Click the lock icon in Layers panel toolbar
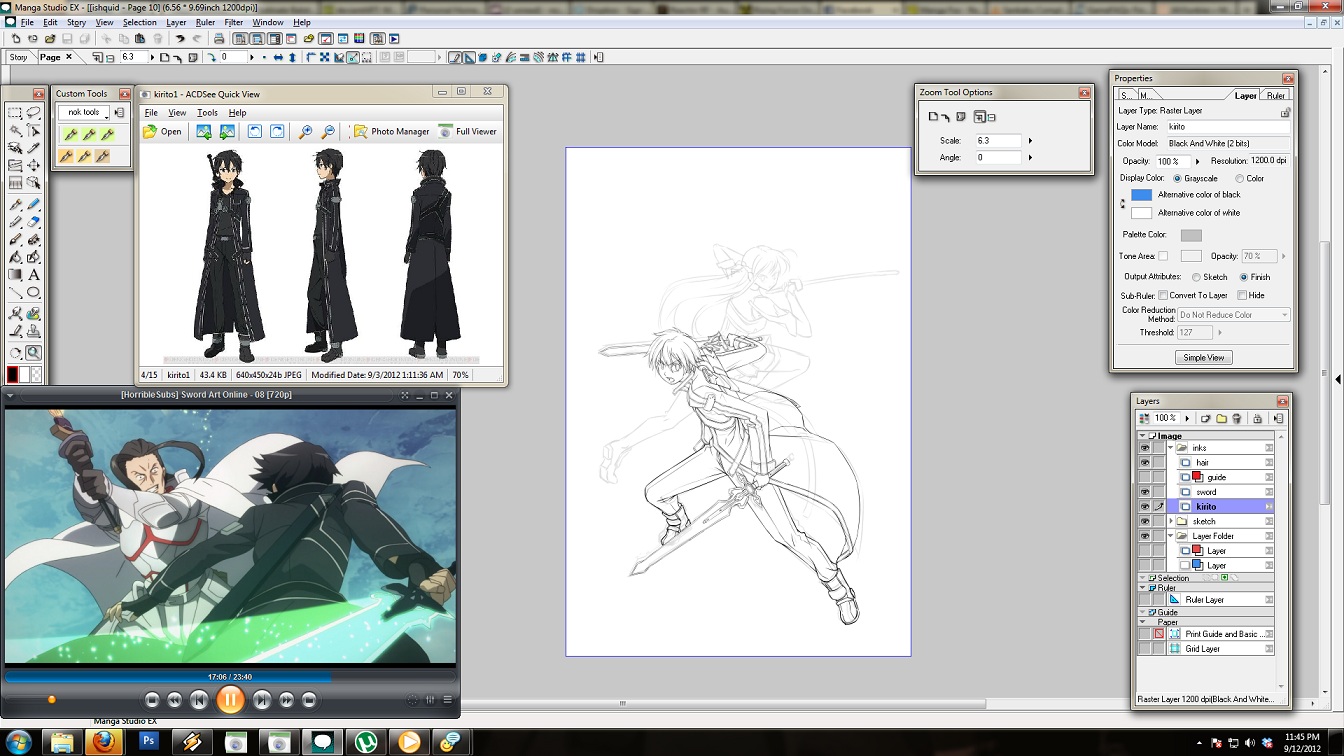Viewport: 1344px width, 756px height. coord(1258,418)
